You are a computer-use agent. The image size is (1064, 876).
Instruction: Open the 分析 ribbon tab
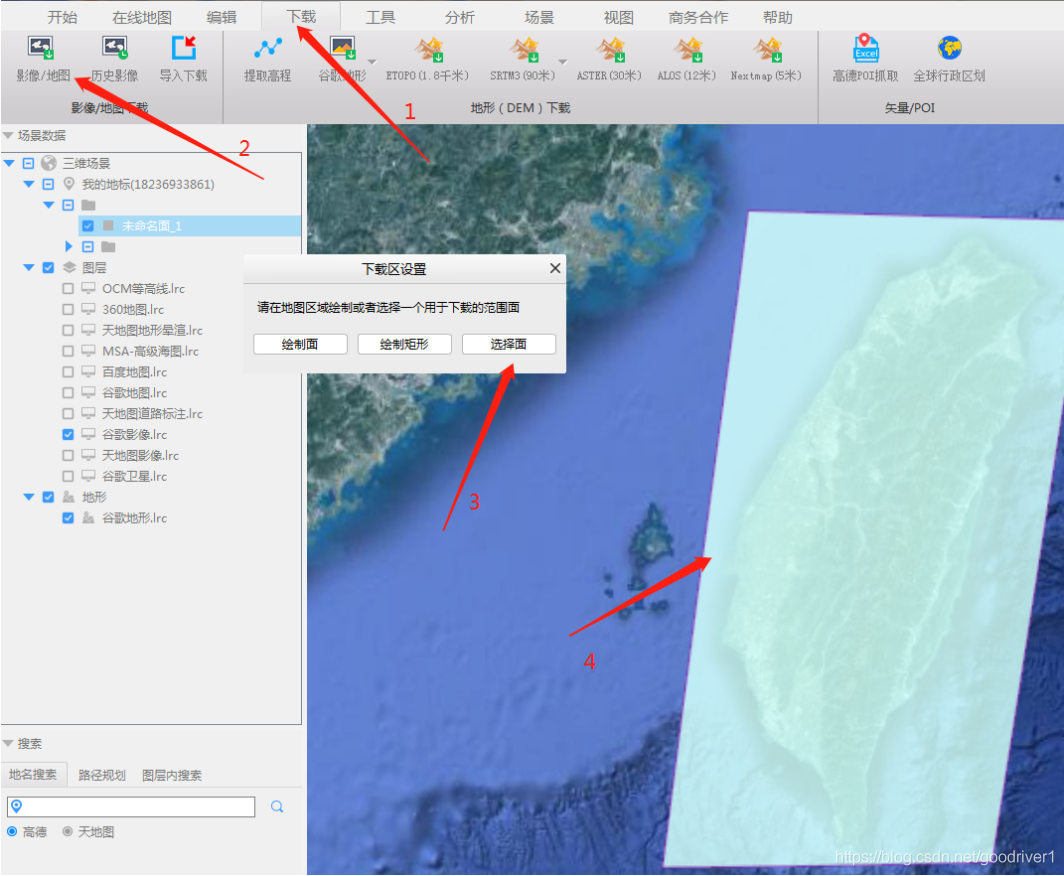coord(459,17)
